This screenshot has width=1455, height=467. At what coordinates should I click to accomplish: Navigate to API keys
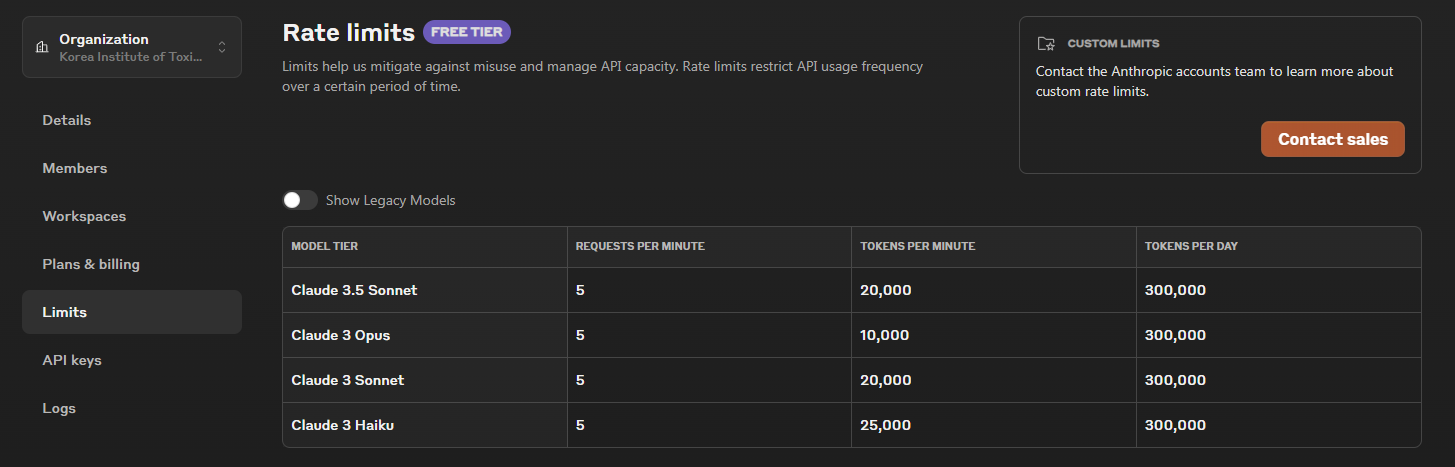(x=72, y=360)
